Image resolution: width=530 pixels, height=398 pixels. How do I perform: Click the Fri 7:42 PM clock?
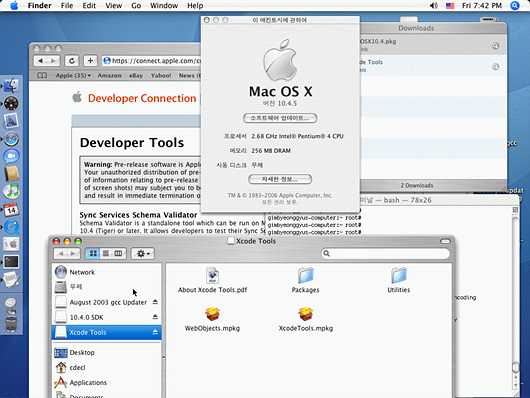click(482, 5)
